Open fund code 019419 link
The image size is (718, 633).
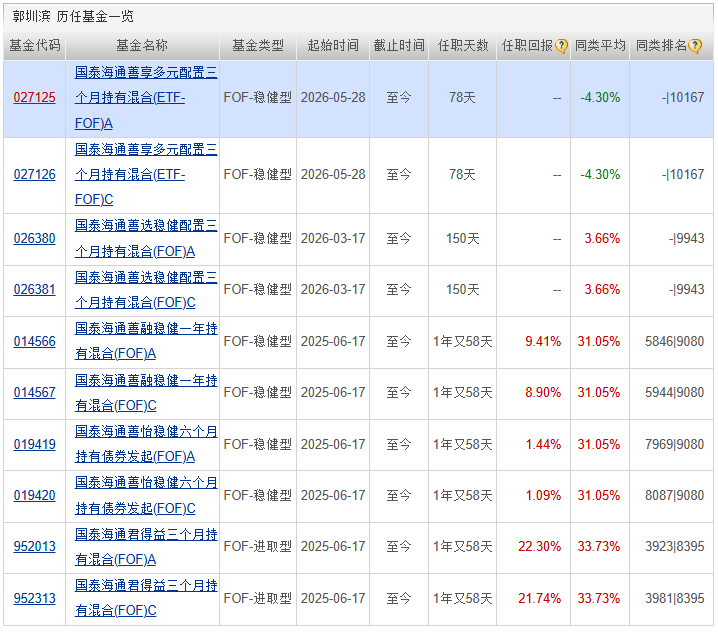coord(34,444)
